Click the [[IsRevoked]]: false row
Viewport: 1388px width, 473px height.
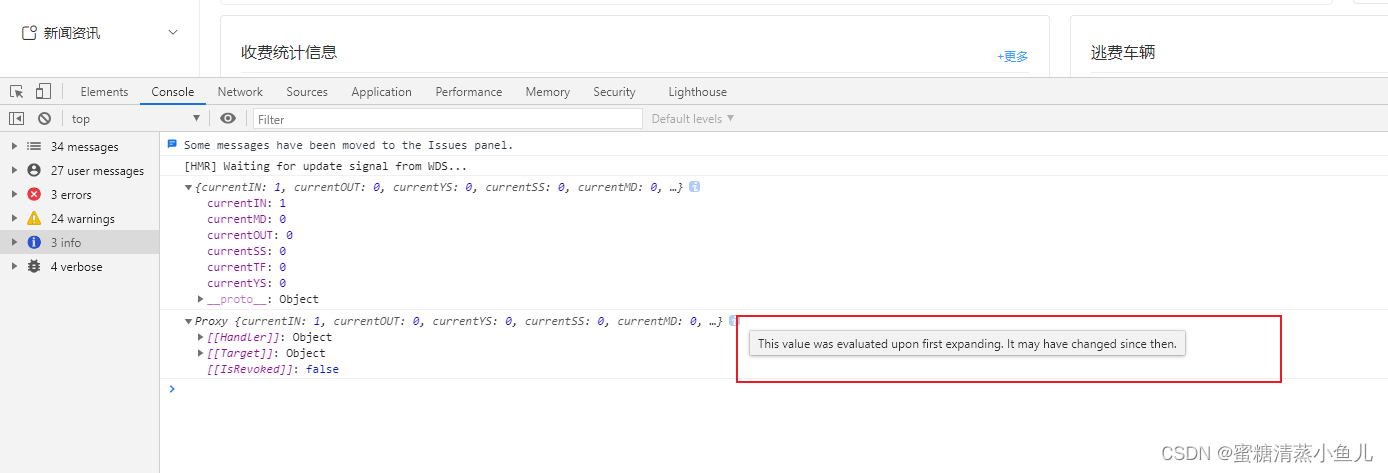click(272, 369)
